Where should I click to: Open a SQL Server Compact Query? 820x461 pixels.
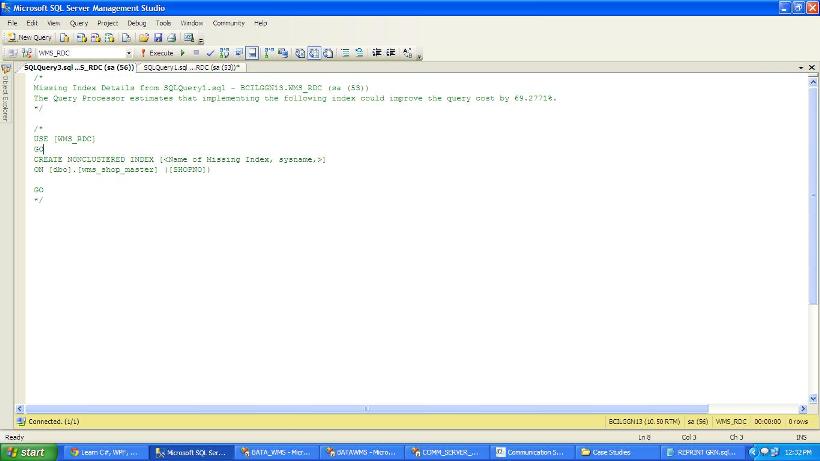click(126, 38)
